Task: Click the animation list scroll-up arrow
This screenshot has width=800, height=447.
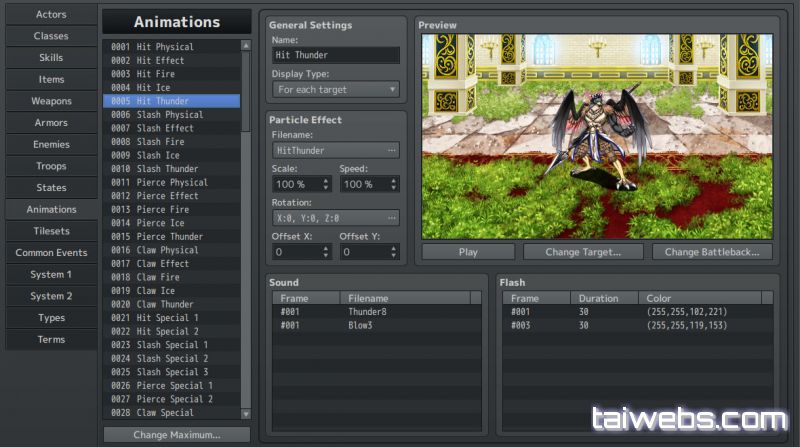Action: [x=246, y=46]
